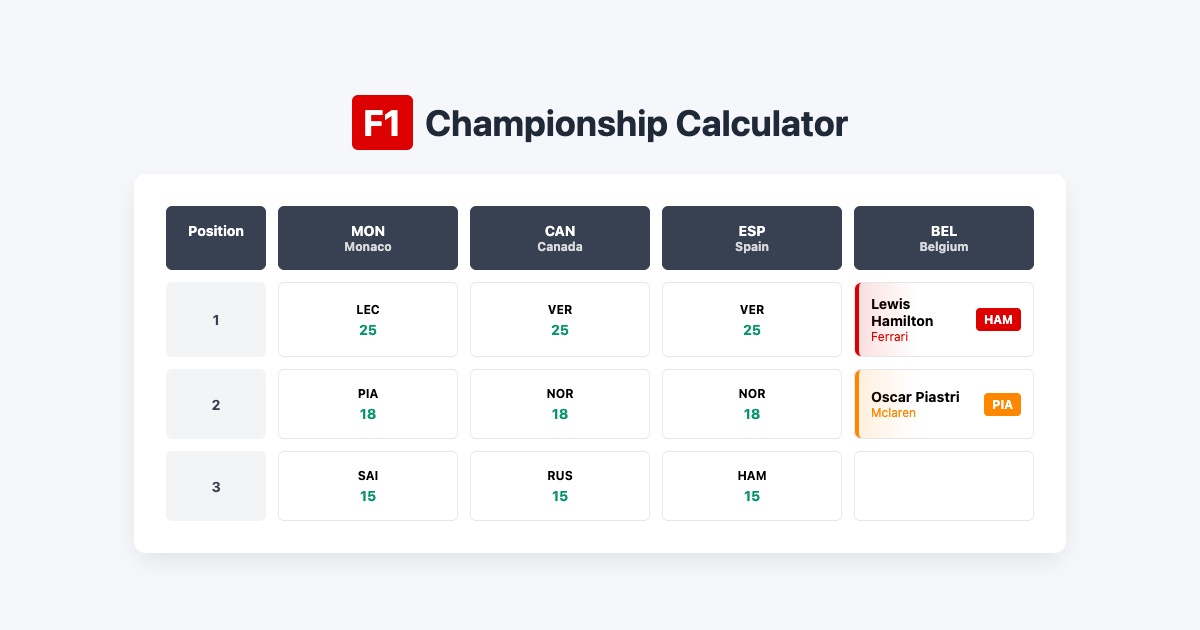The width and height of the screenshot is (1200, 630).
Task: Click the F1 logo icon
Action: 382,122
